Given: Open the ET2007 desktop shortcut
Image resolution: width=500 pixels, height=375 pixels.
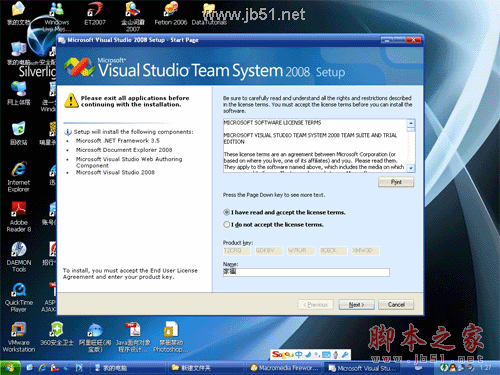Looking at the screenshot, I should [95, 13].
